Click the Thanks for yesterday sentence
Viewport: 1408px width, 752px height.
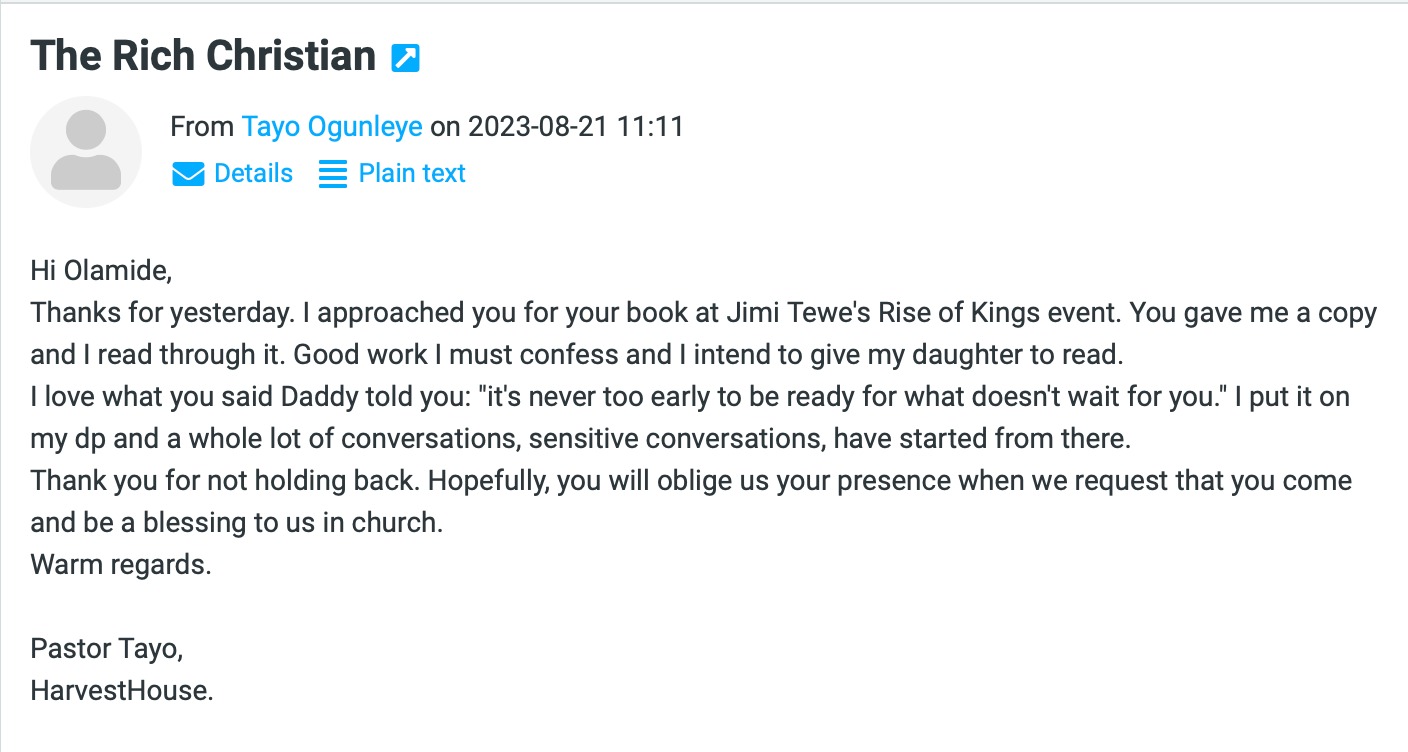click(159, 313)
